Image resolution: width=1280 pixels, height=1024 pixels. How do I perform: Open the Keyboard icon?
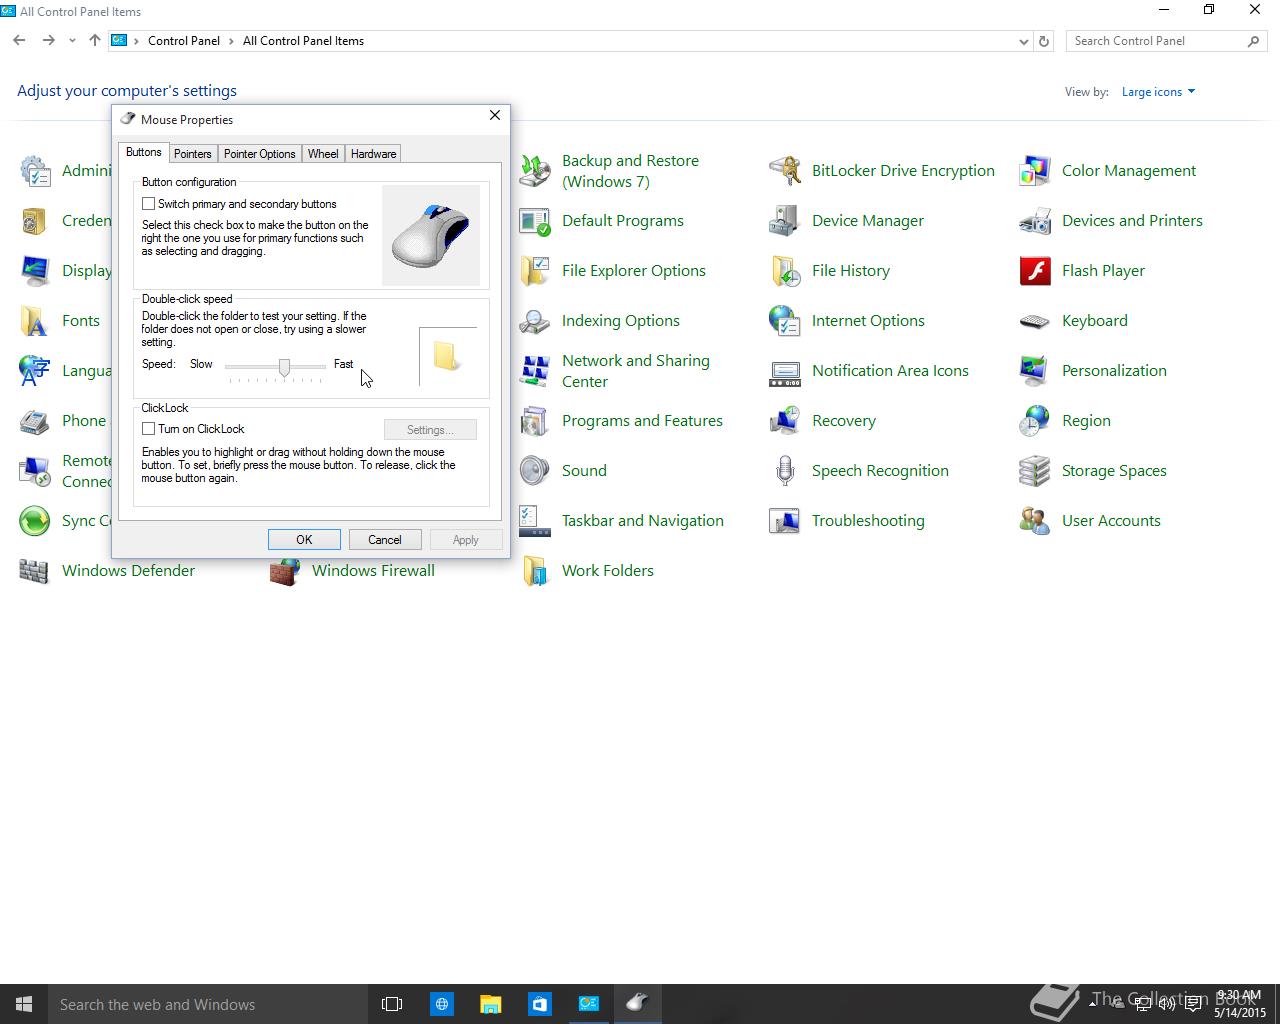(x=1035, y=321)
